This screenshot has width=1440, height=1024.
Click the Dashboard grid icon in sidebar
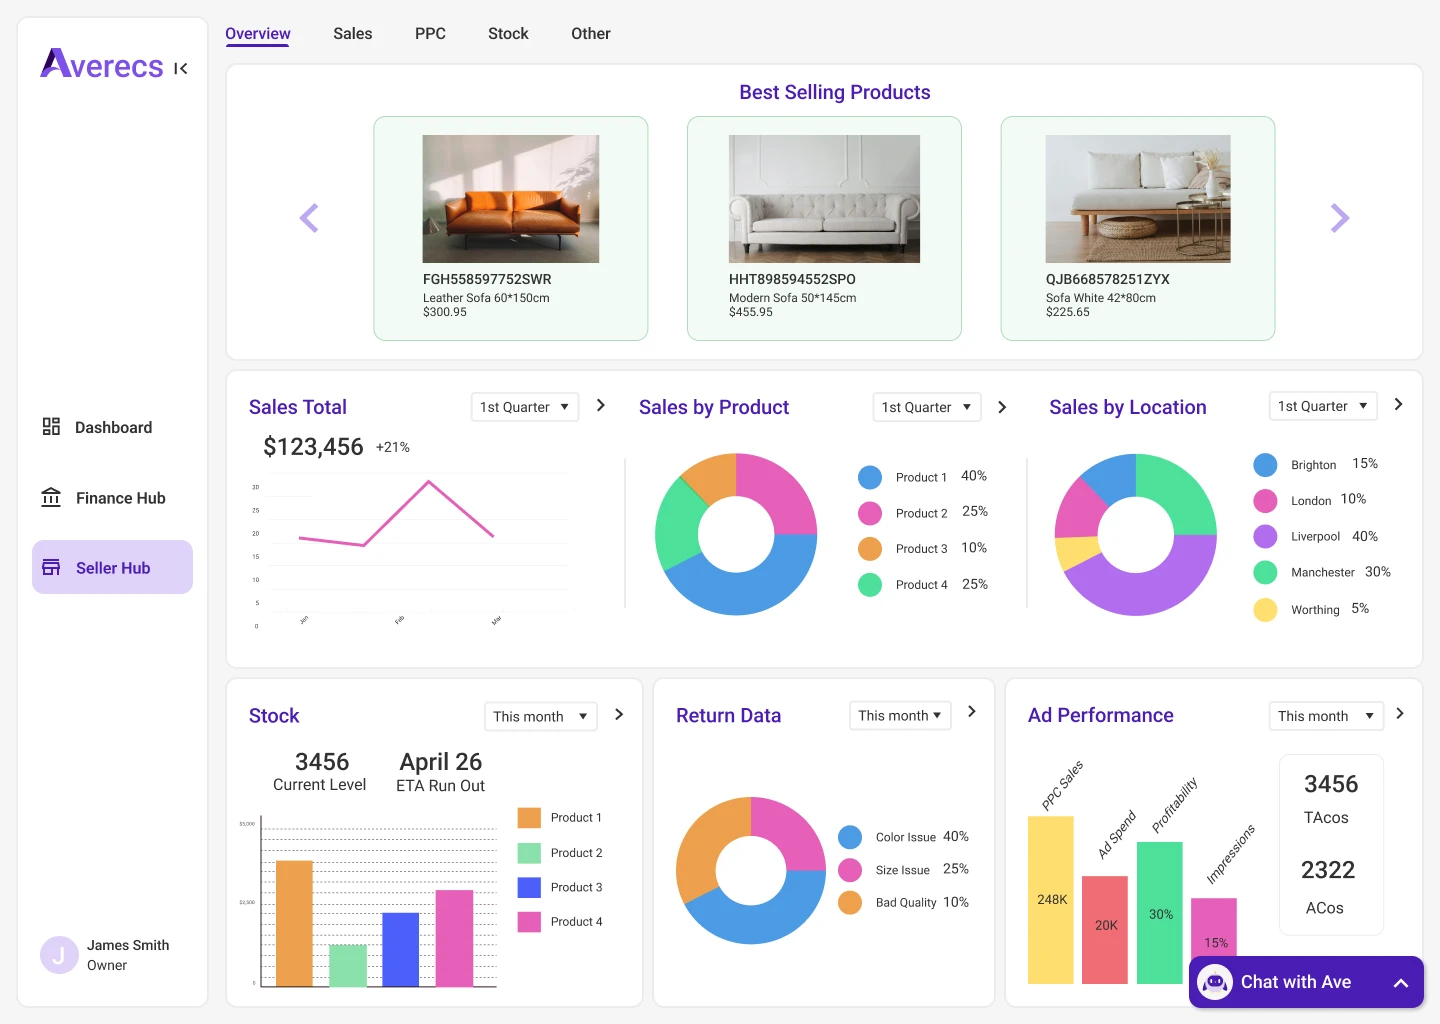[51, 427]
